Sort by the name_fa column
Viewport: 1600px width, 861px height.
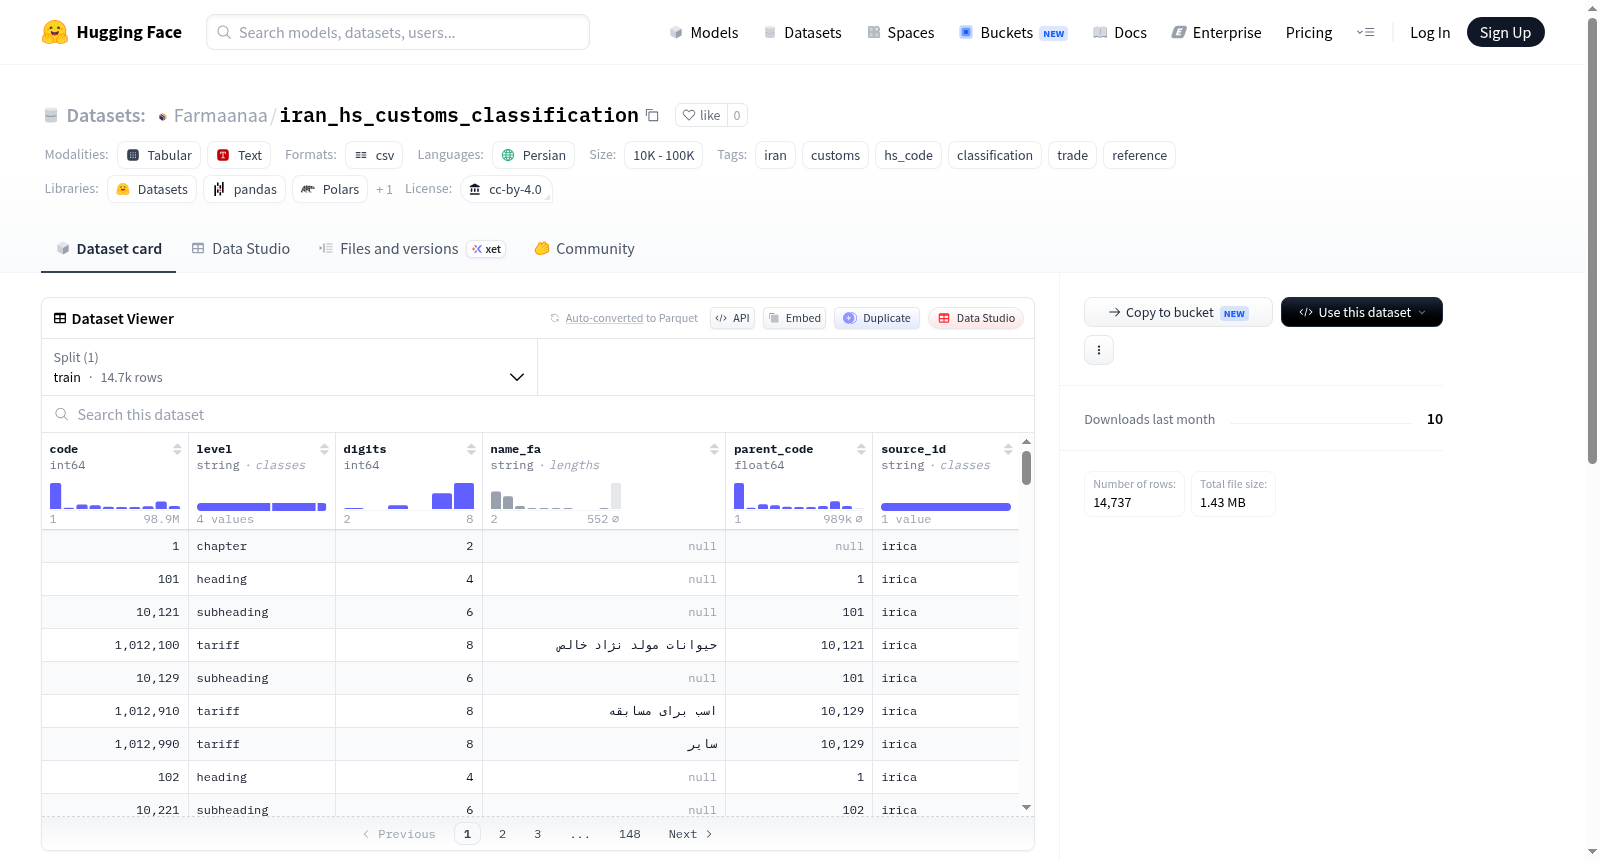click(x=714, y=449)
